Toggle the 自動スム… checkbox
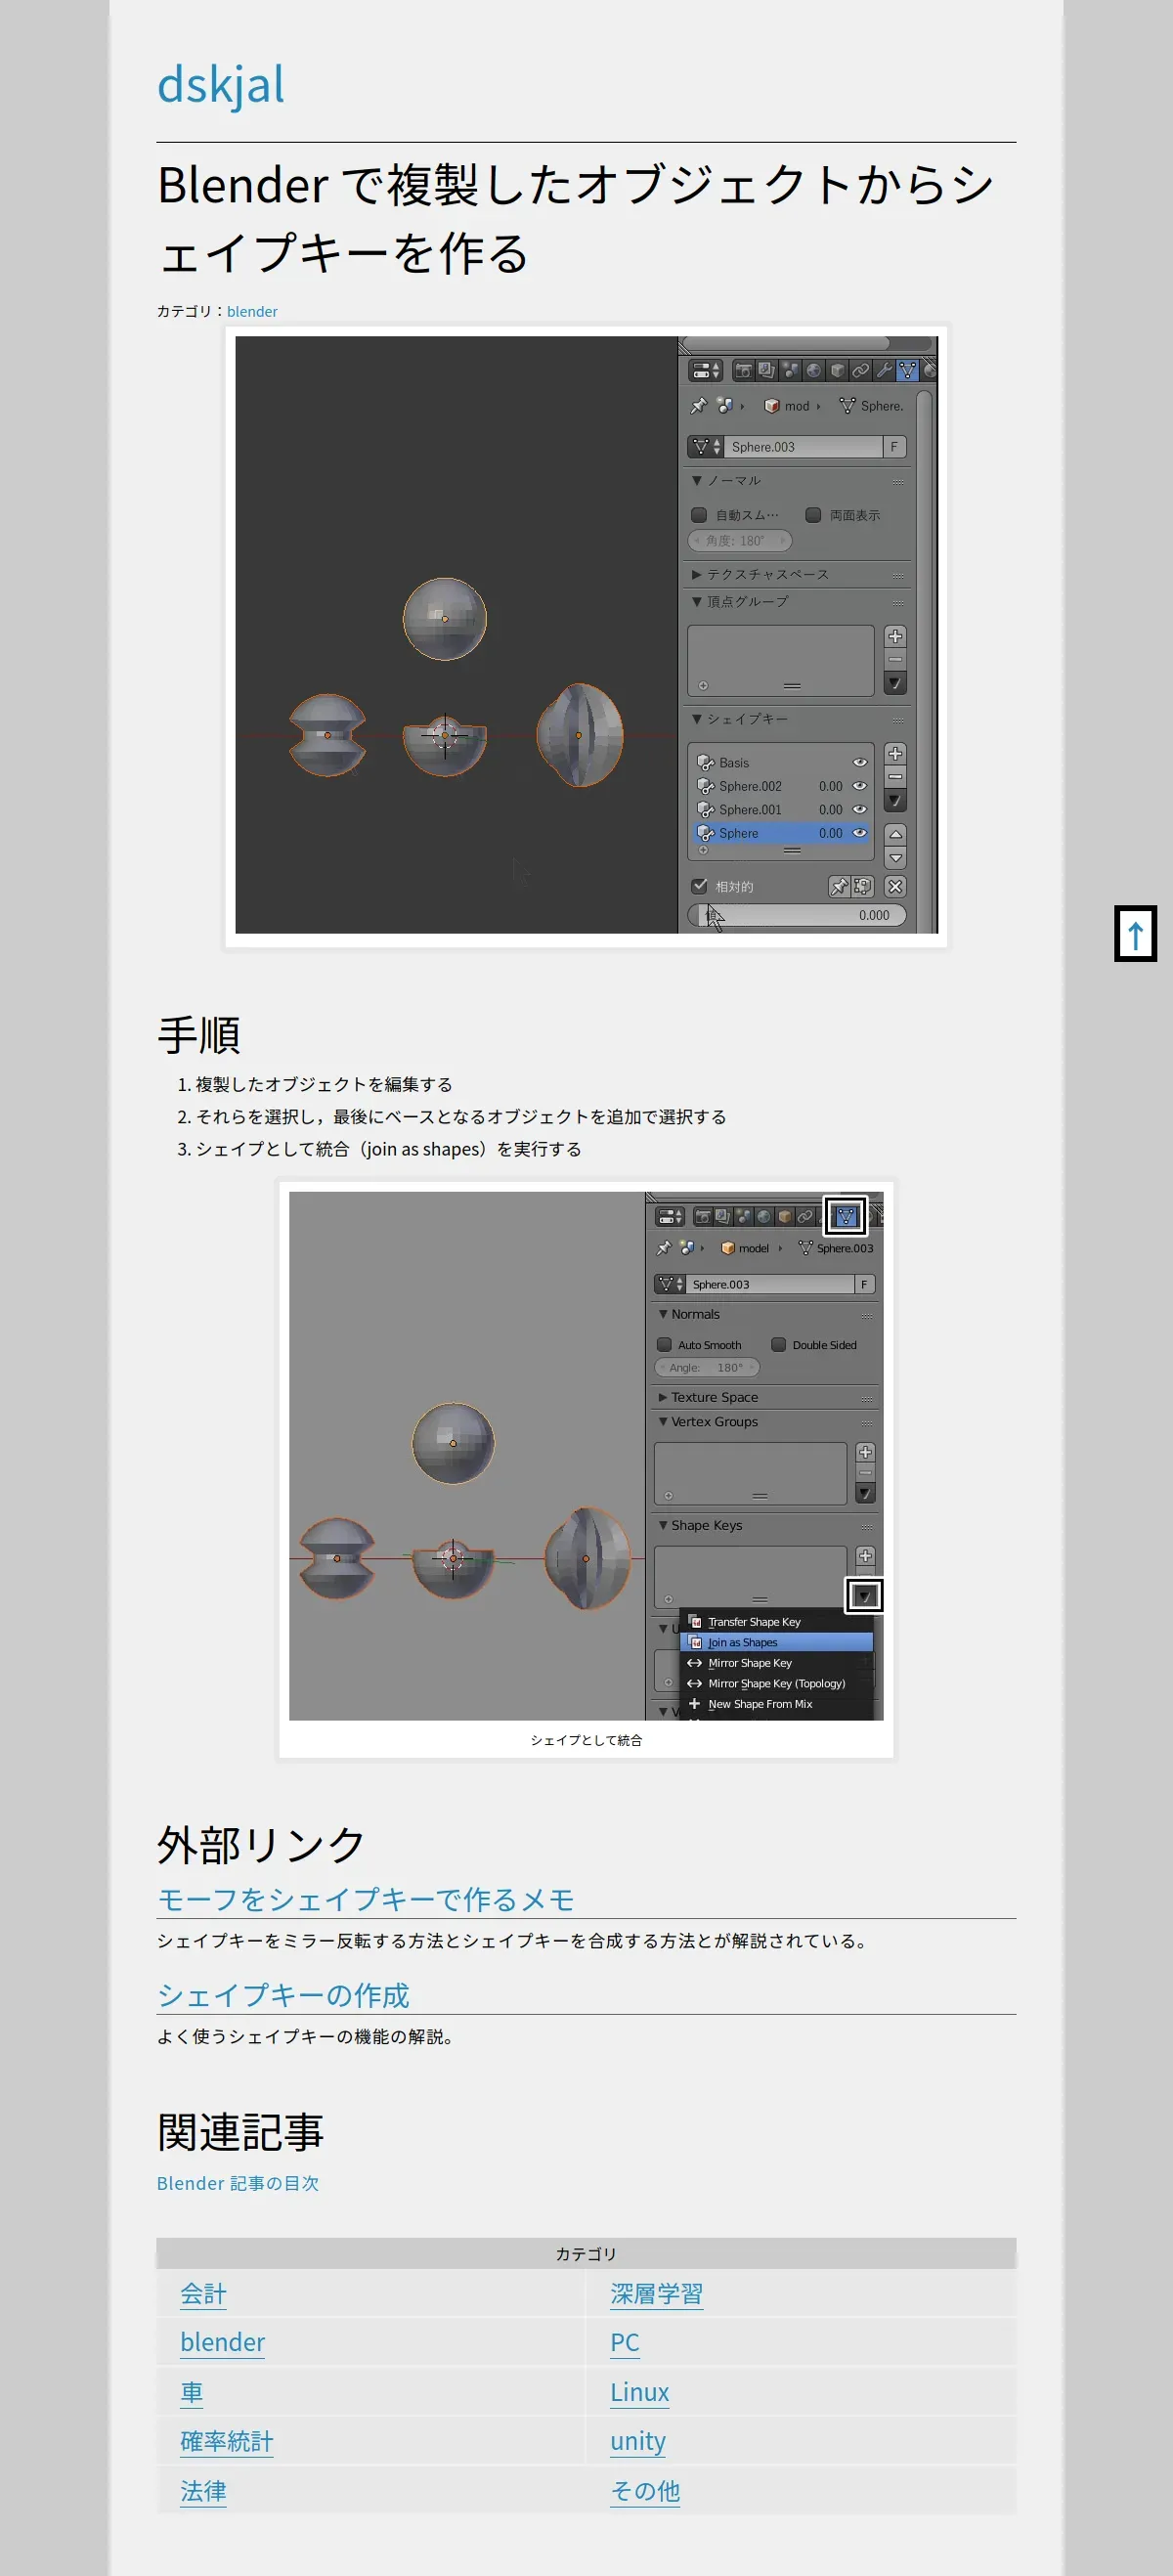Screen dimensions: 1173x2576 coord(699,515)
